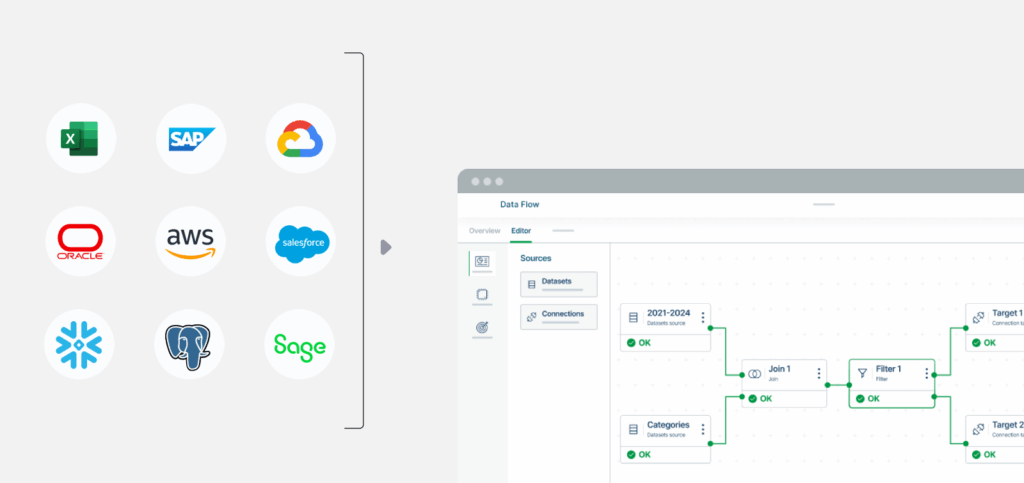Click the first gray window control dot
Viewport: 1024px width, 483px height.
pos(475,181)
